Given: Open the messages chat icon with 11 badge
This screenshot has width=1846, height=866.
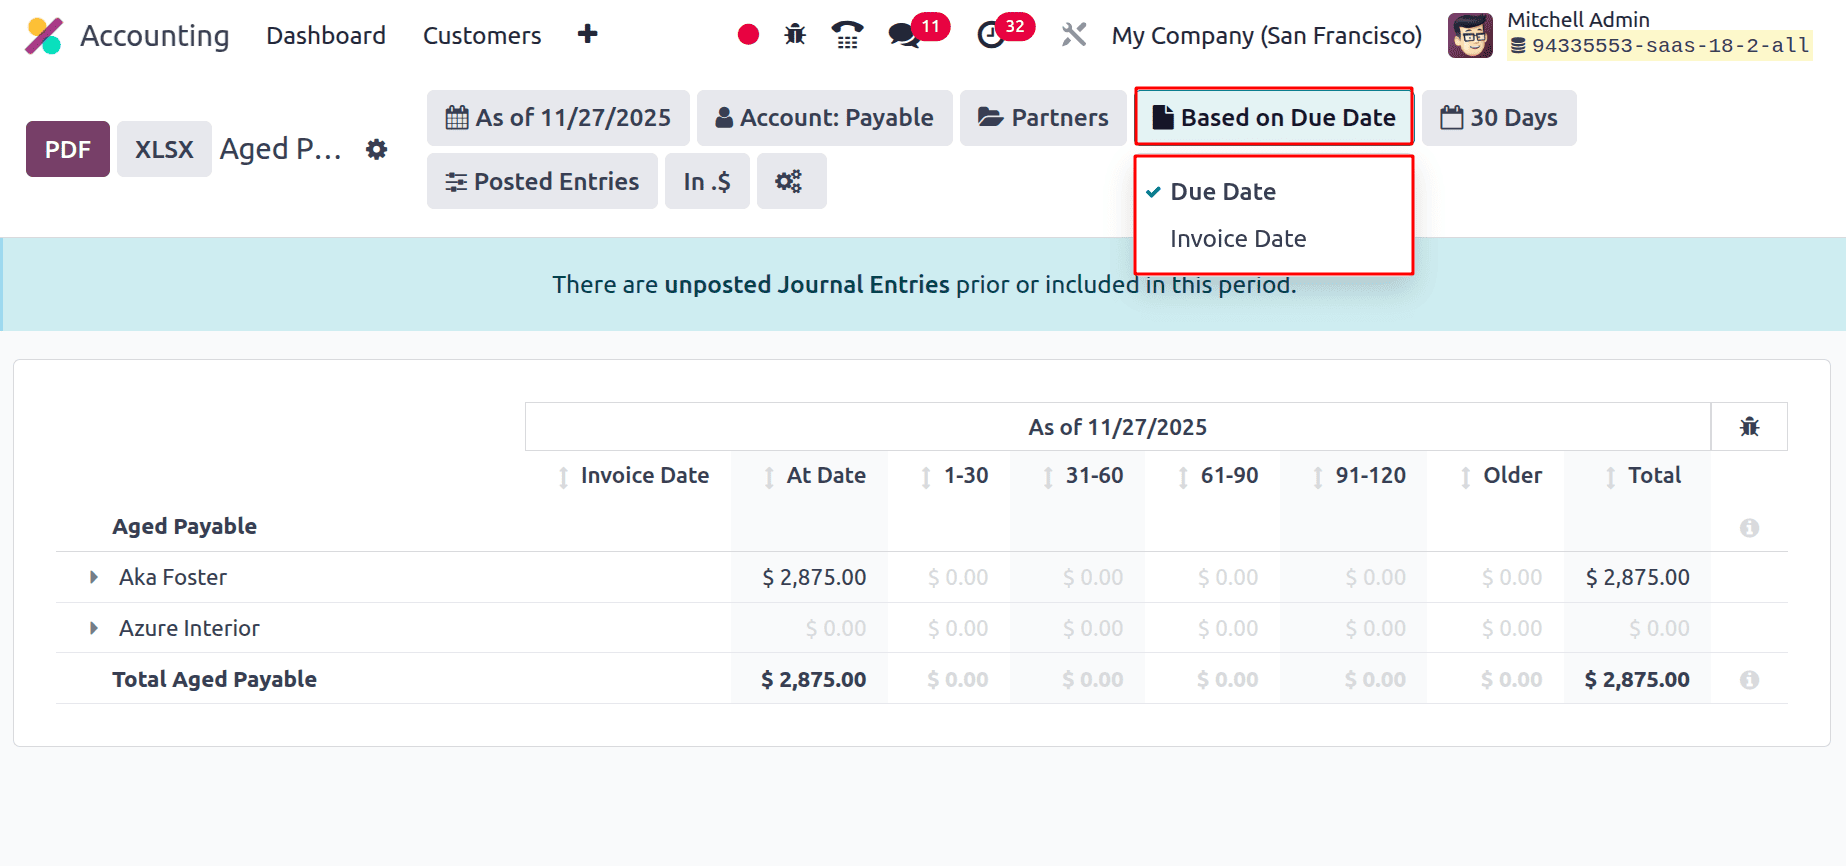Looking at the screenshot, I should tap(905, 35).
